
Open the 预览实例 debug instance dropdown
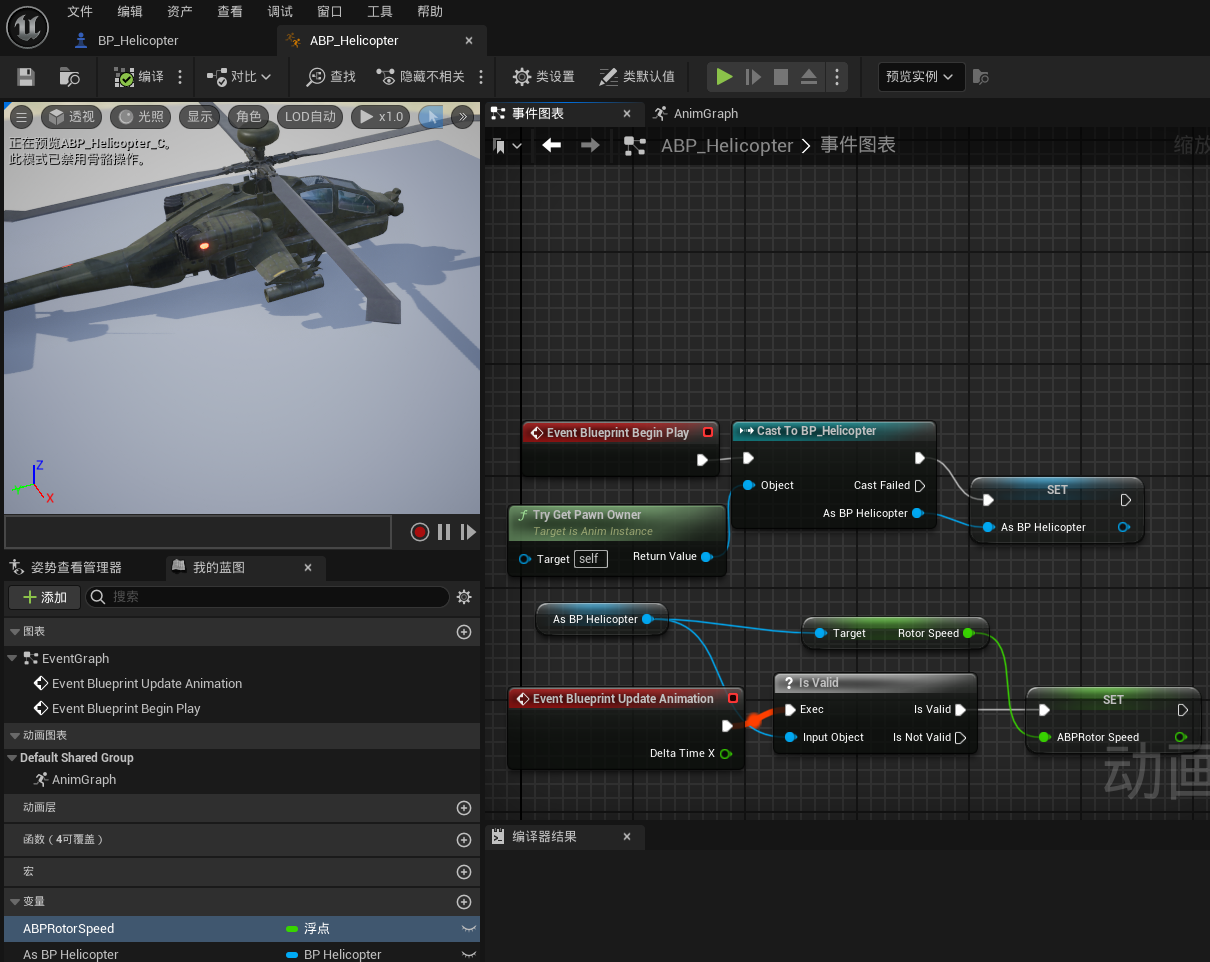(x=921, y=77)
